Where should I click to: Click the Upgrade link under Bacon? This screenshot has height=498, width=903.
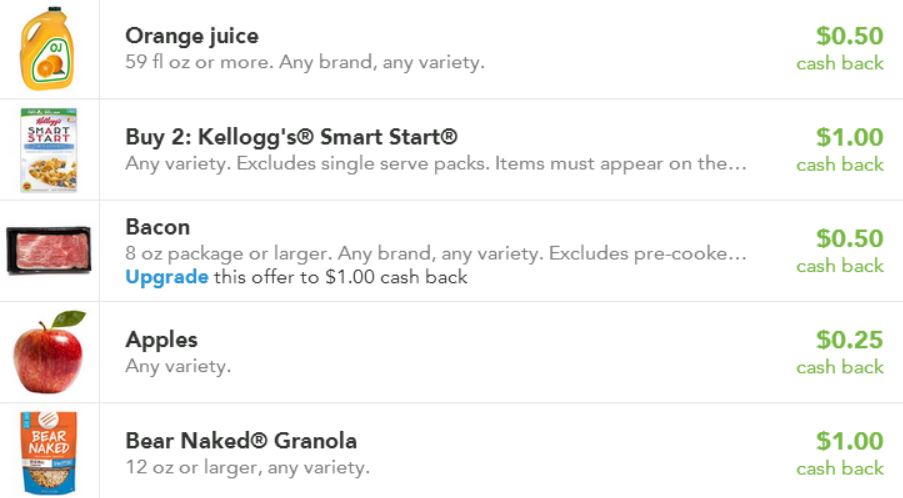tap(166, 277)
